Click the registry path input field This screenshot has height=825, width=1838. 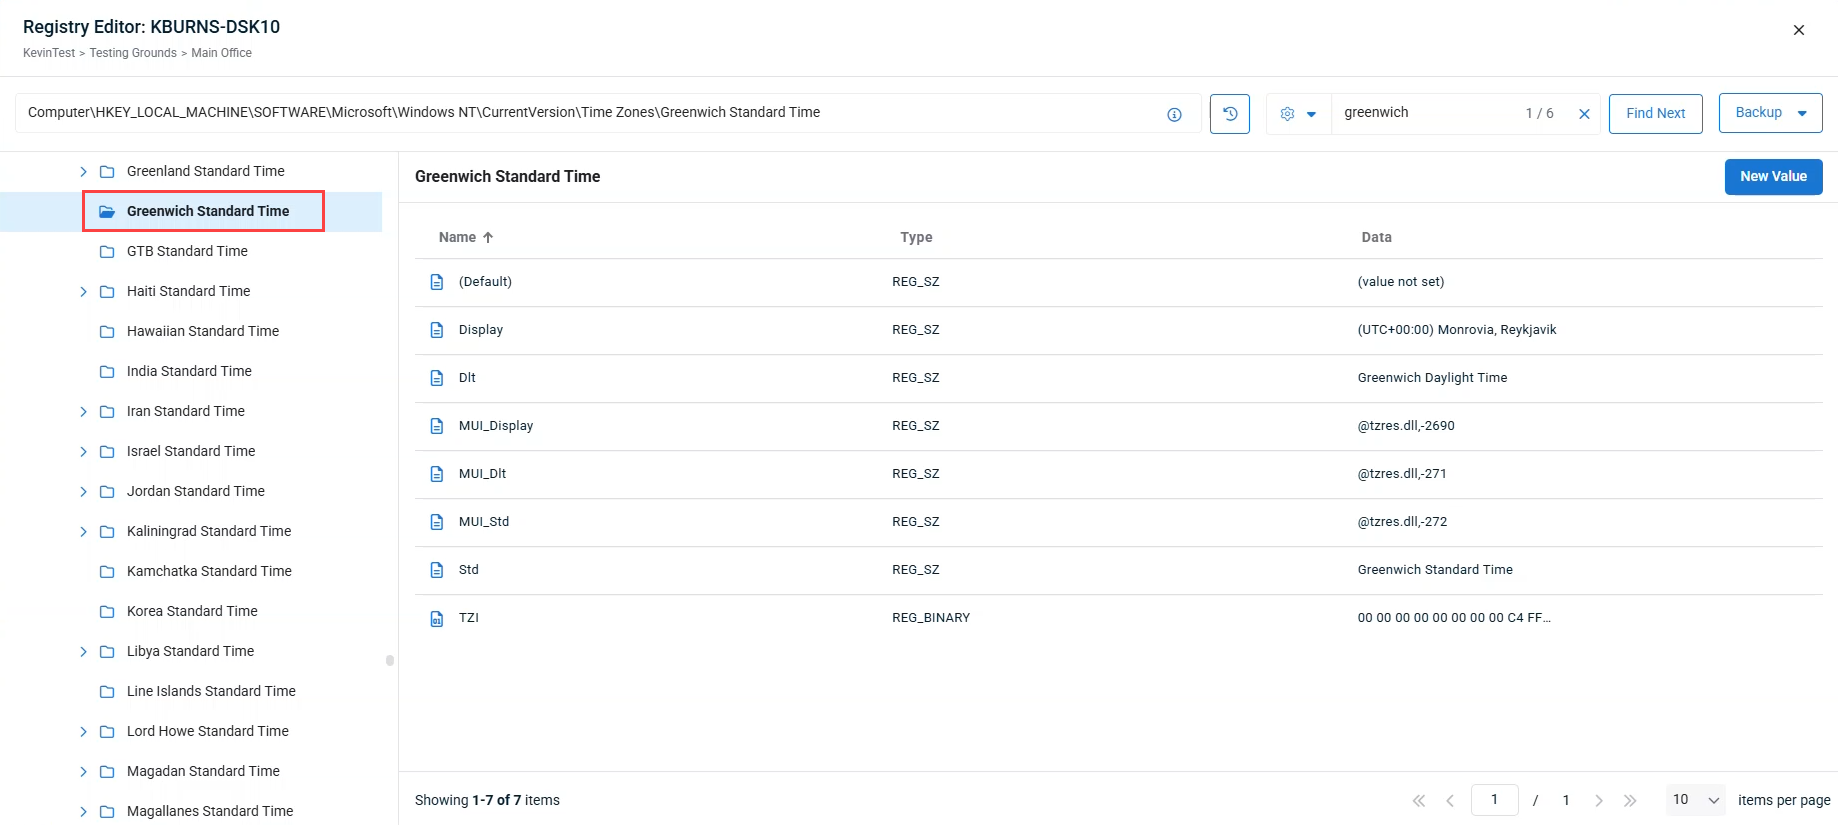pyautogui.click(x=590, y=113)
